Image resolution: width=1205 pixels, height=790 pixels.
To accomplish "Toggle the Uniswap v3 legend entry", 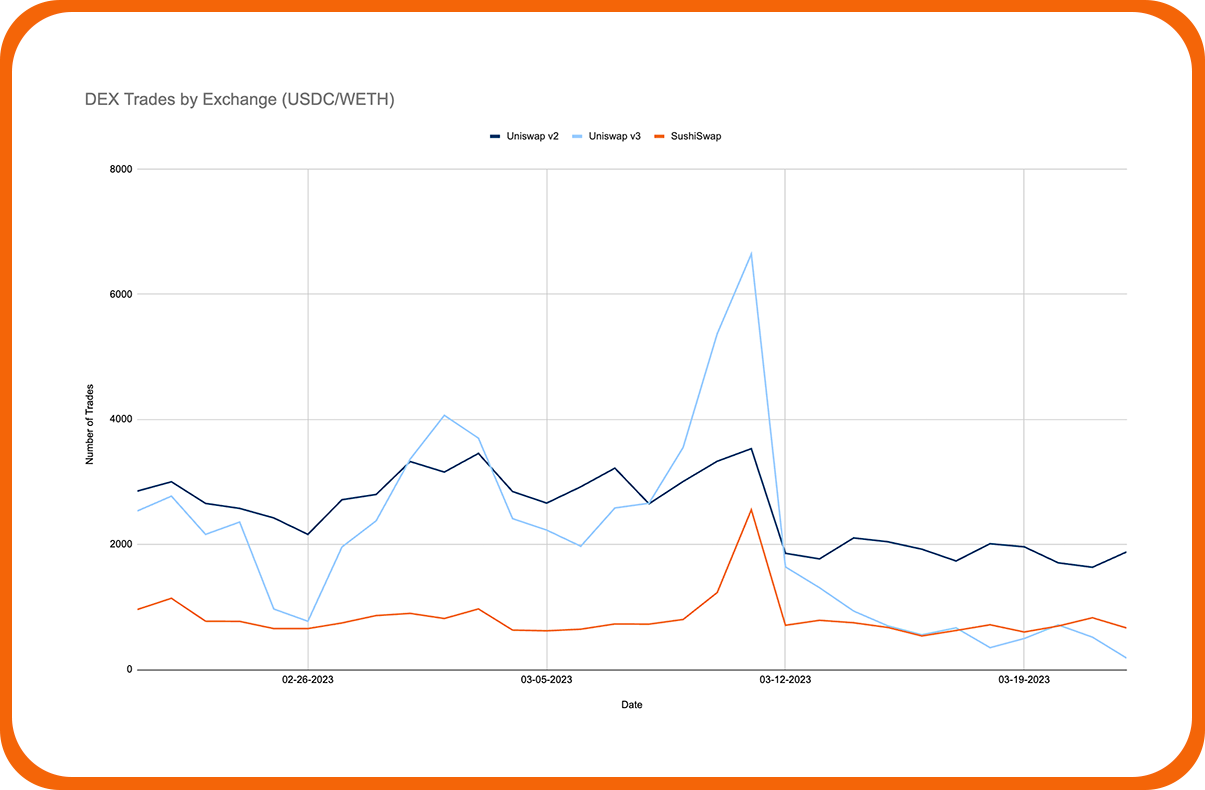I will tap(614, 136).
